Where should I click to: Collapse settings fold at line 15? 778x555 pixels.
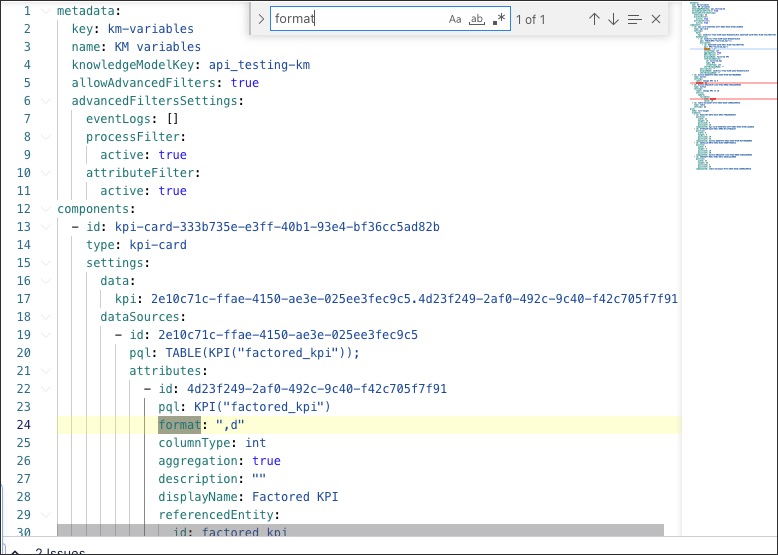[x=46, y=263]
